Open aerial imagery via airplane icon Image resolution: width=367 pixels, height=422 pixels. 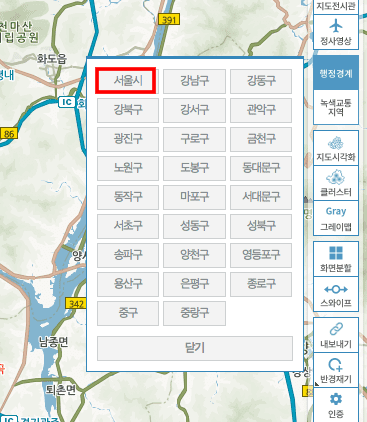[x=336, y=32]
